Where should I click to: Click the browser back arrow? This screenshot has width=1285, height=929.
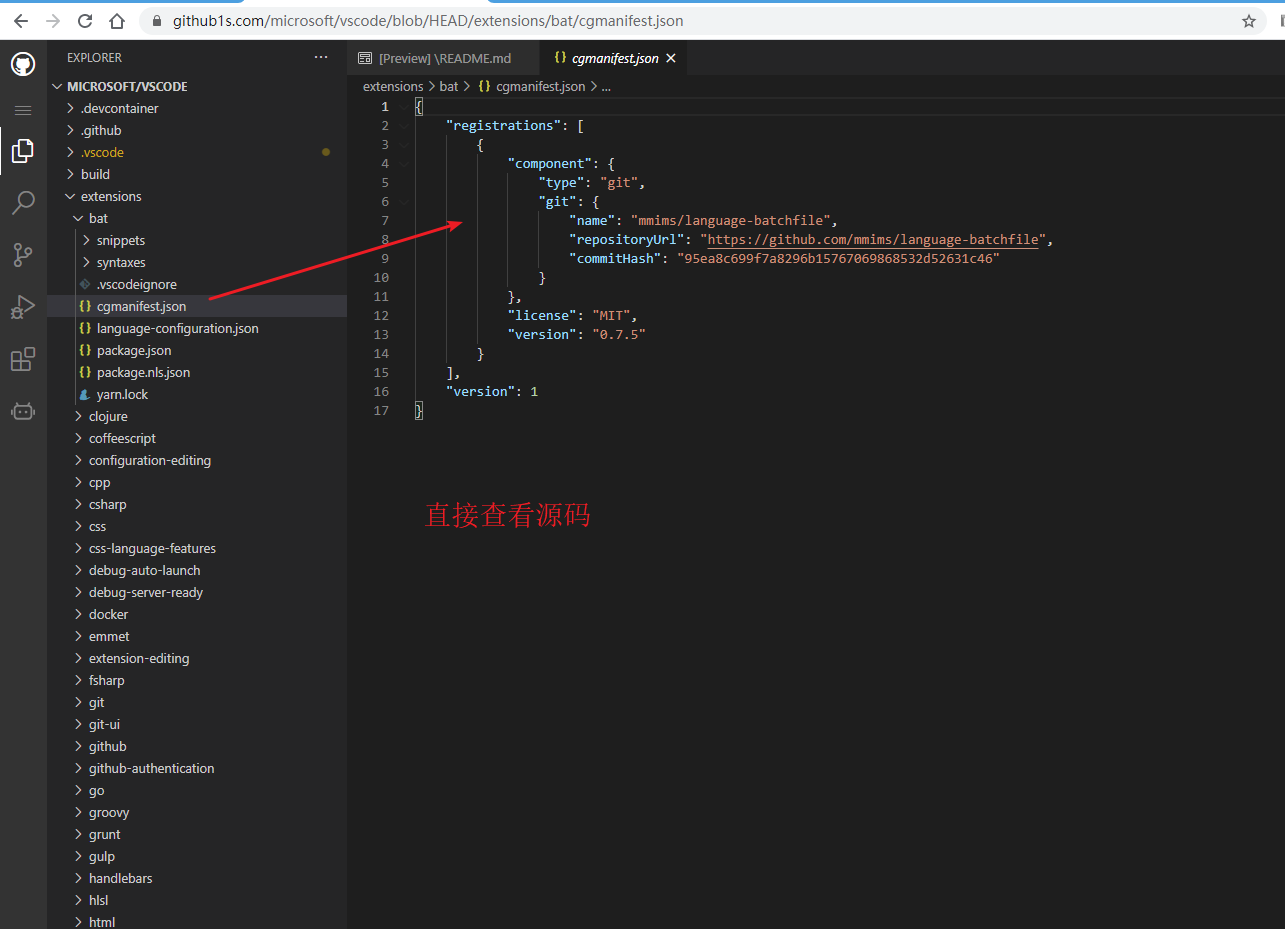point(21,21)
